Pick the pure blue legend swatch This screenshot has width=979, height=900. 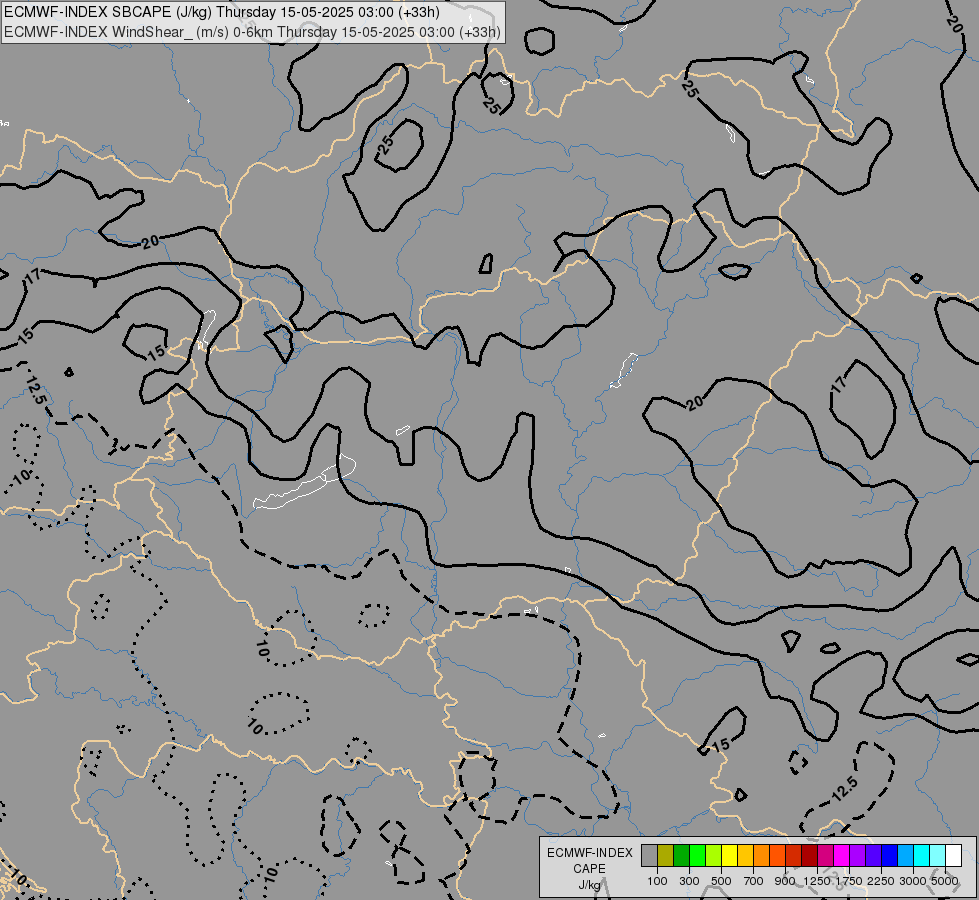coord(890,855)
